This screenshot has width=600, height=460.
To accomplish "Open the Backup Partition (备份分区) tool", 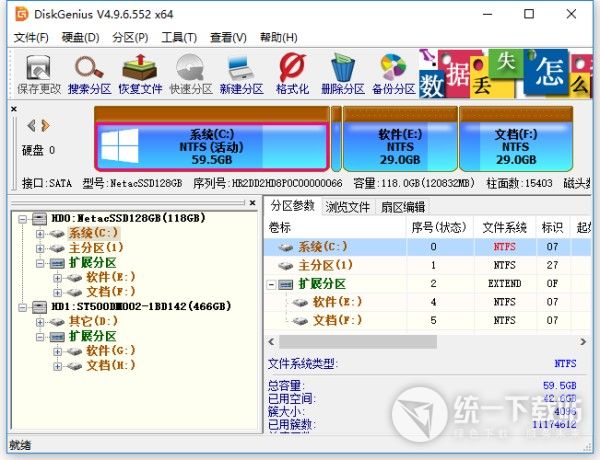I will 394,75.
